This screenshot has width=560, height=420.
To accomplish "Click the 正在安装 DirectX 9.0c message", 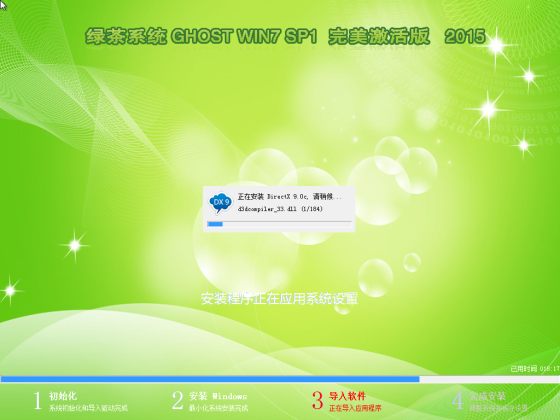I will [x=289, y=196].
